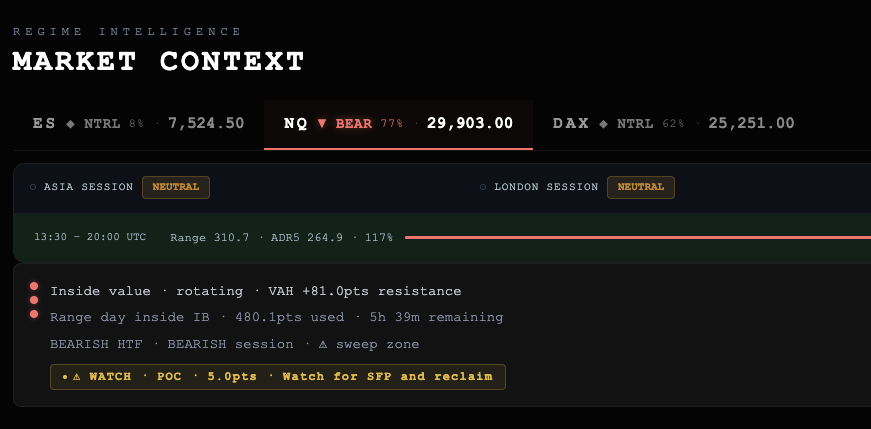Click the diamond icon beside ES
Viewport: 871px width, 429px height.
[x=70, y=124]
